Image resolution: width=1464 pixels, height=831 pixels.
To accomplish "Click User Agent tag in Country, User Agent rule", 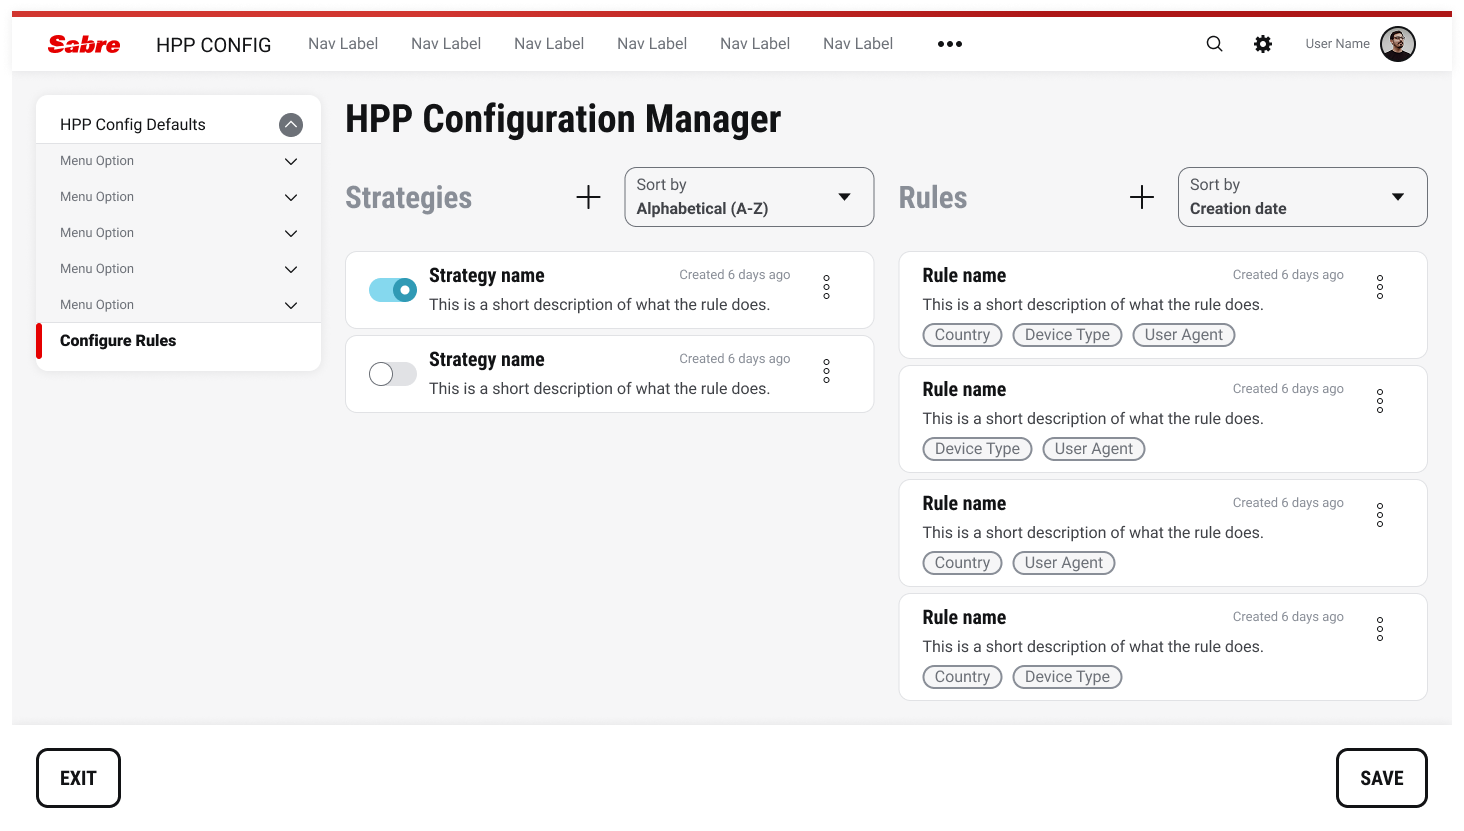I will coord(1064,563).
